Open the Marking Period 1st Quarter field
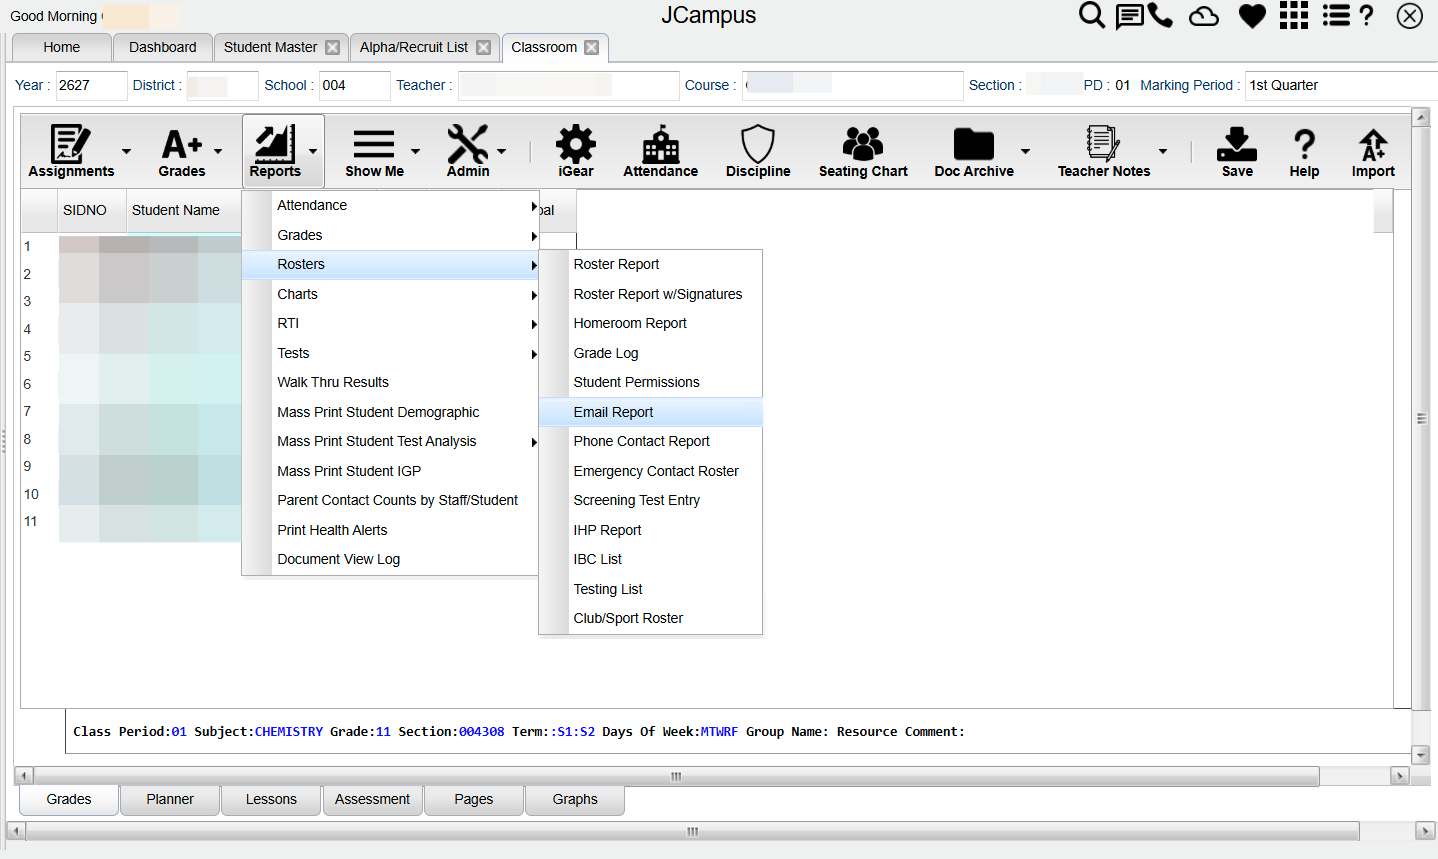The width and height of the screenshot is (1438, 859). (1341, 85)
